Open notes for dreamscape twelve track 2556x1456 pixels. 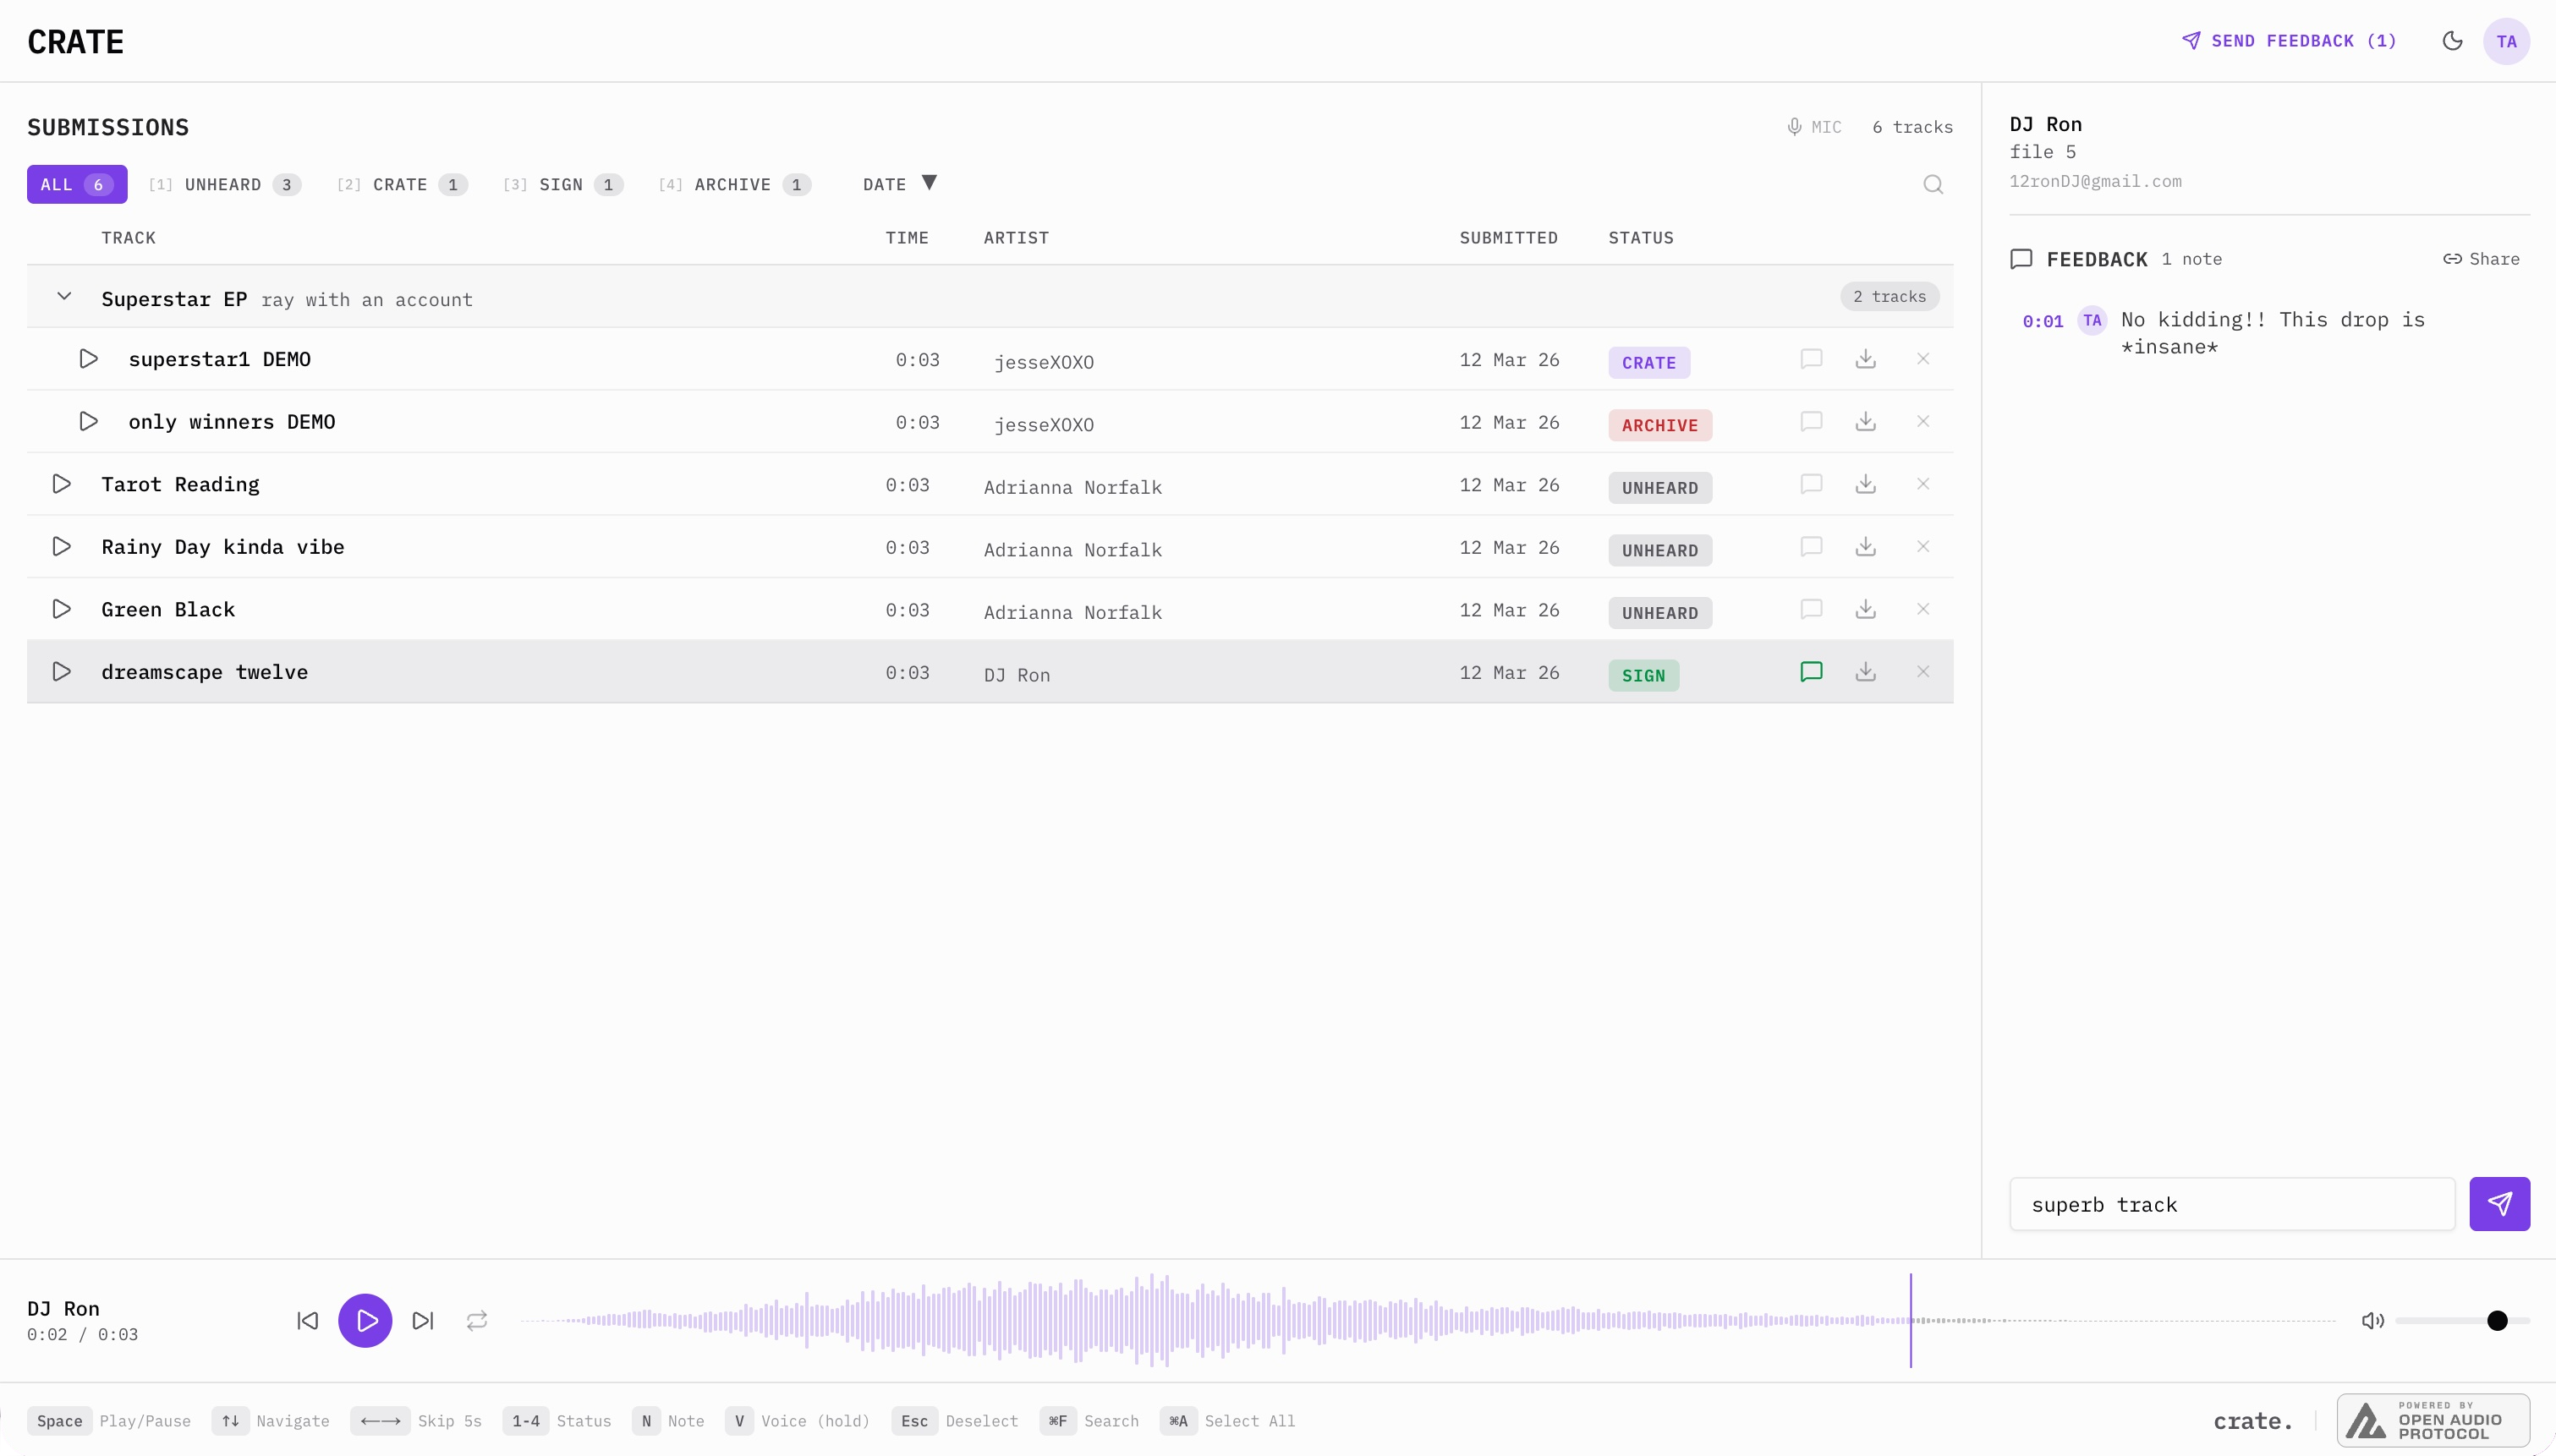point(1811,672)
